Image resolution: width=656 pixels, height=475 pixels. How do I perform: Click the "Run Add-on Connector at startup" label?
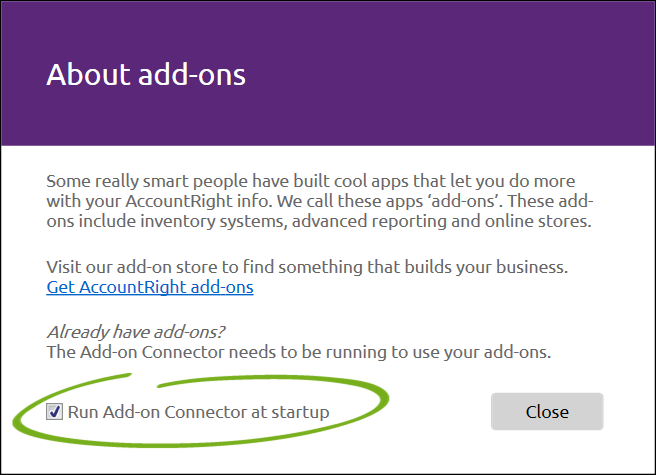(x=199, y=412)
